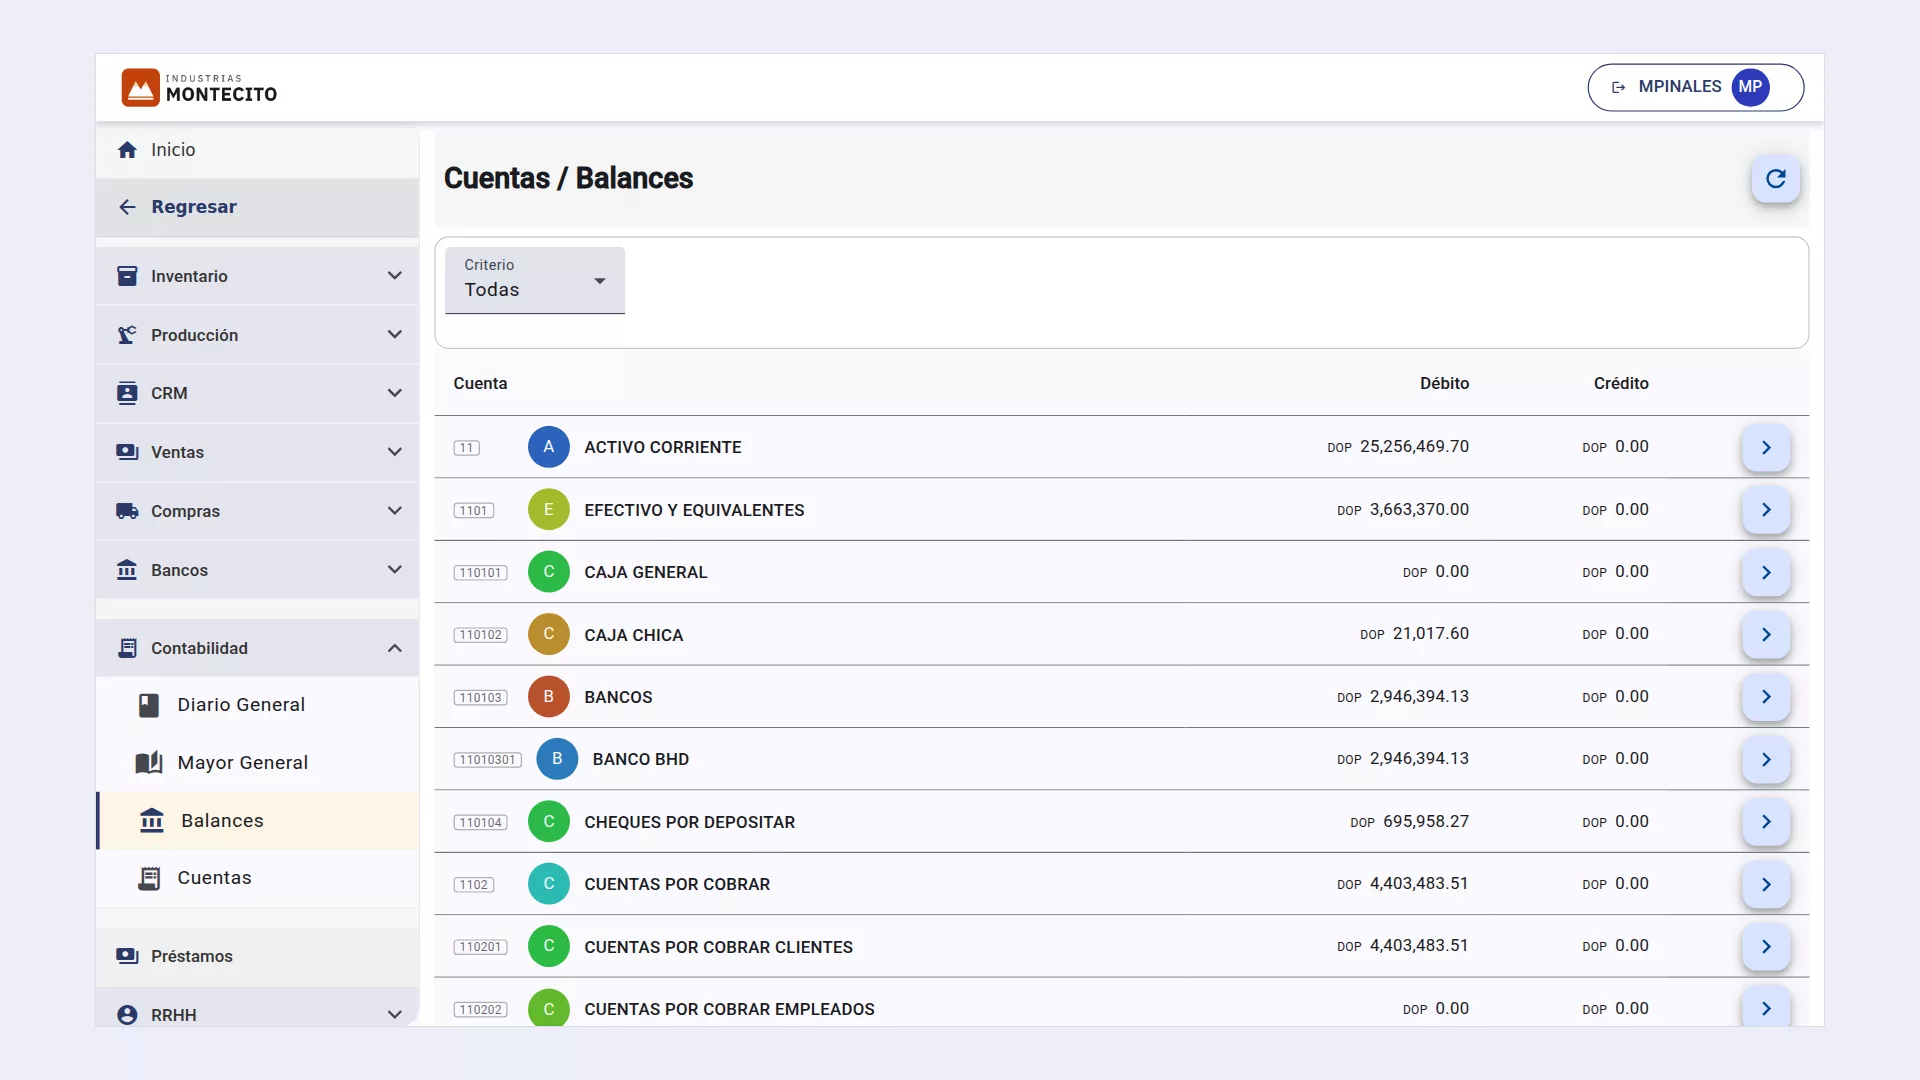Click the Regresar back arrow icon

pyautogui.click(x=127, y=207)
